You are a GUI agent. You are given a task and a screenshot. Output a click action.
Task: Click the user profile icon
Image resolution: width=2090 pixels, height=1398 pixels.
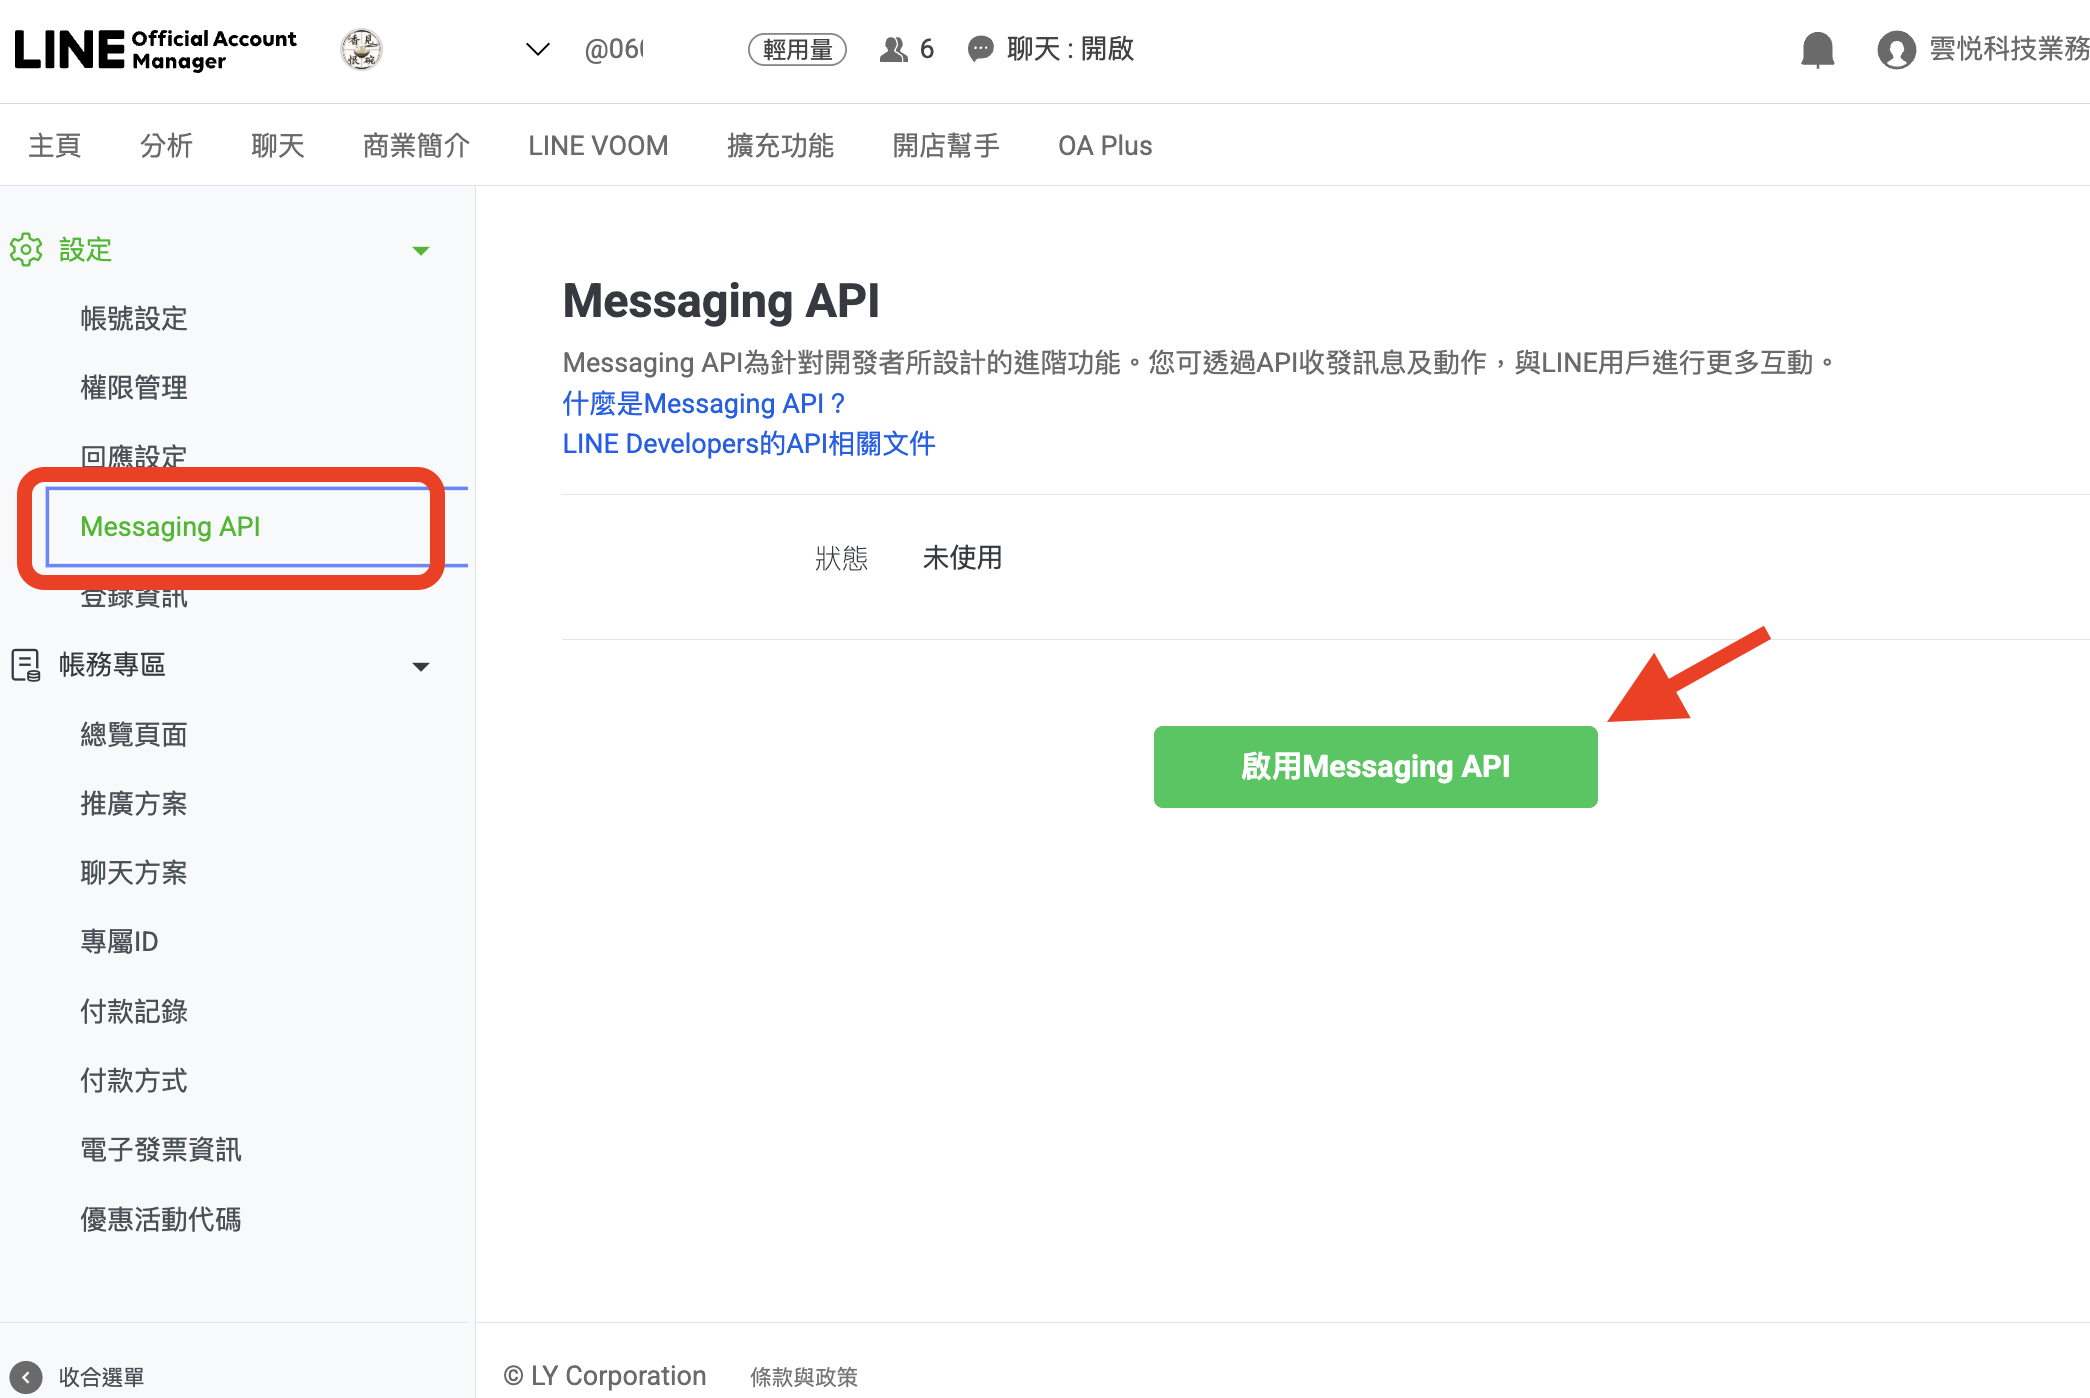pos(1896,49)
